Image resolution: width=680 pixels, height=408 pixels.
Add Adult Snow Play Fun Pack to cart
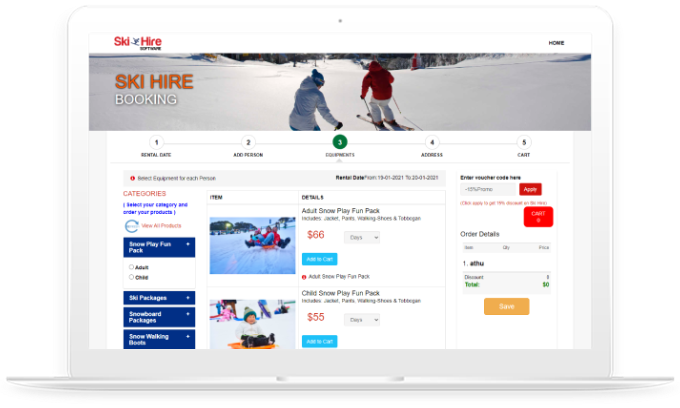[x=319, y=259]
